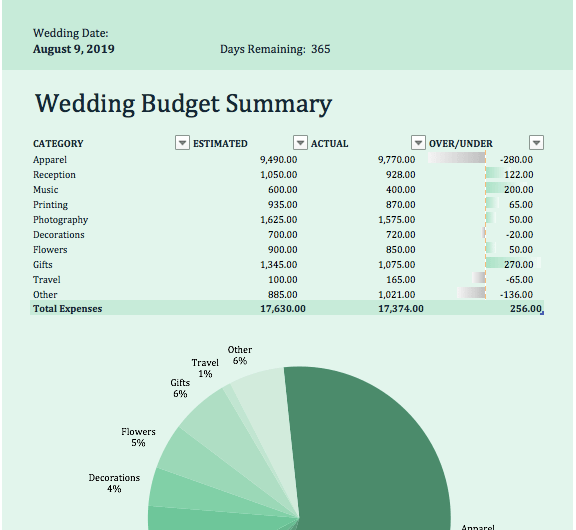Click estimated value 600.00 for Music
Screen dimensions: 576x530
282,190
